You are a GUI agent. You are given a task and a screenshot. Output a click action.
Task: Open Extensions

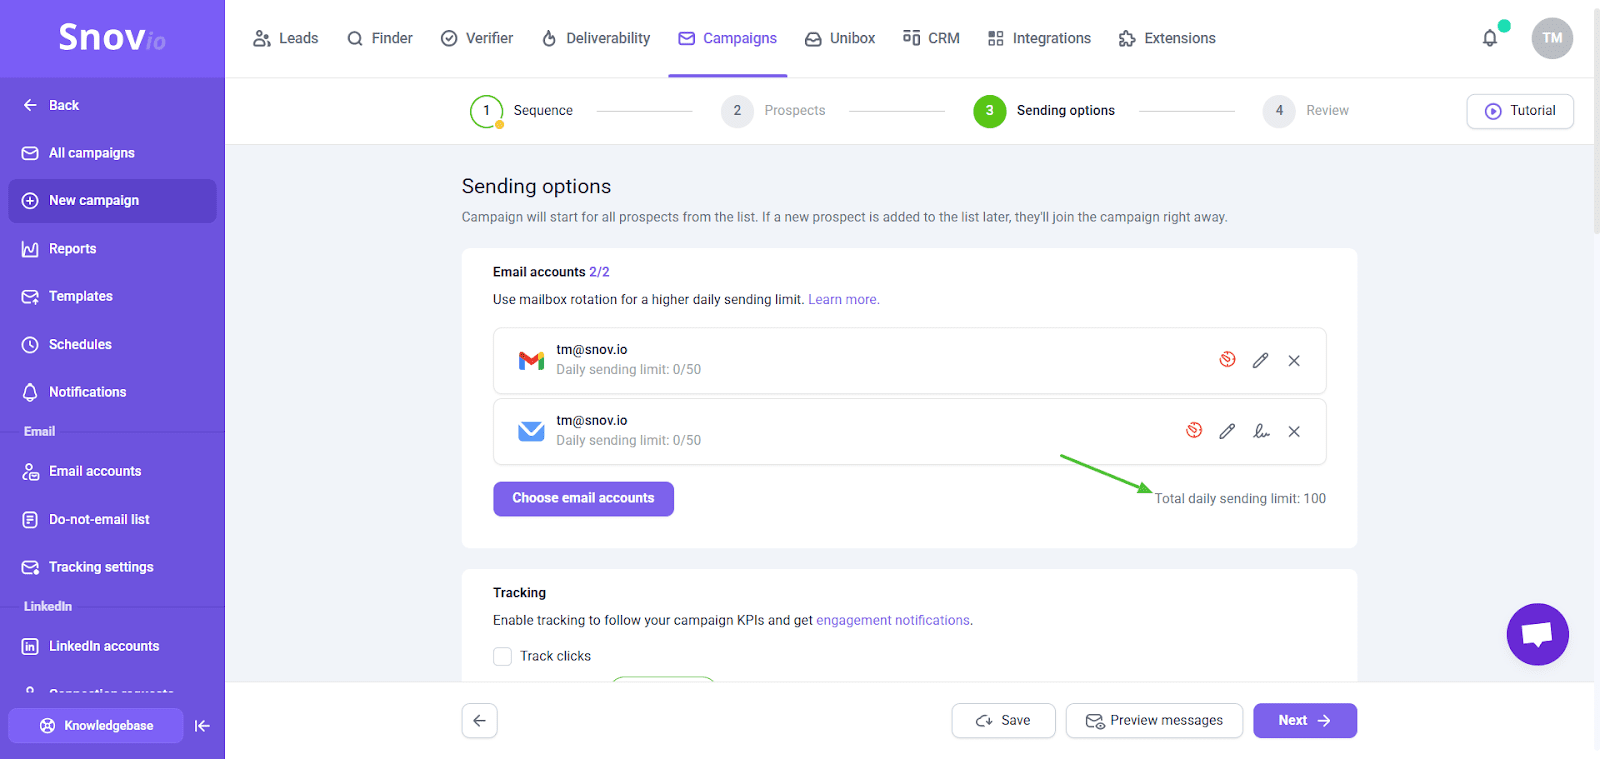click(1167, 38)
